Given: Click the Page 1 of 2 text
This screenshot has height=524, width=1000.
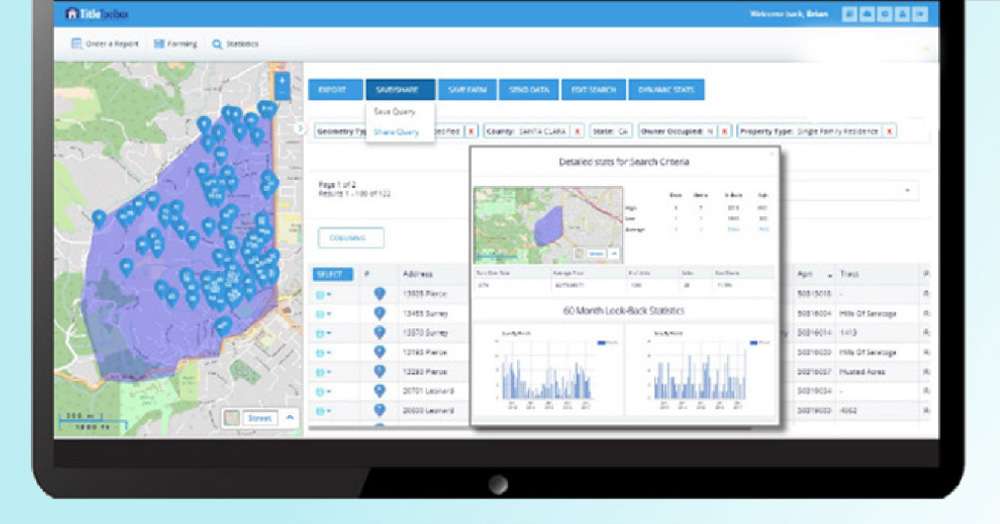Looking at the screenshot, I should point(337,184).
